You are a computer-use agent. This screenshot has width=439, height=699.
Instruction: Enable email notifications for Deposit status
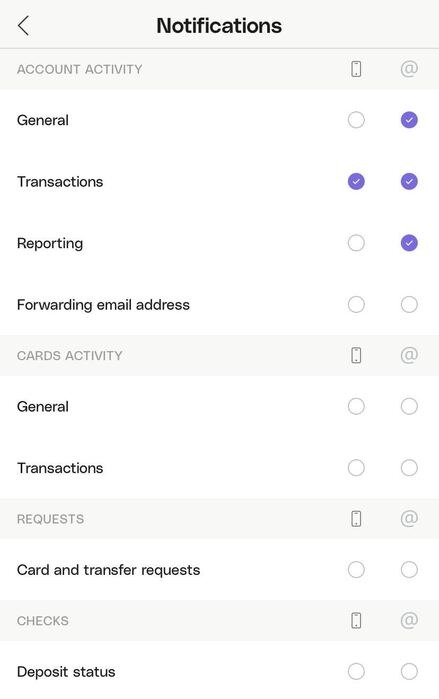pyautogui.click(x=409, y=671)
